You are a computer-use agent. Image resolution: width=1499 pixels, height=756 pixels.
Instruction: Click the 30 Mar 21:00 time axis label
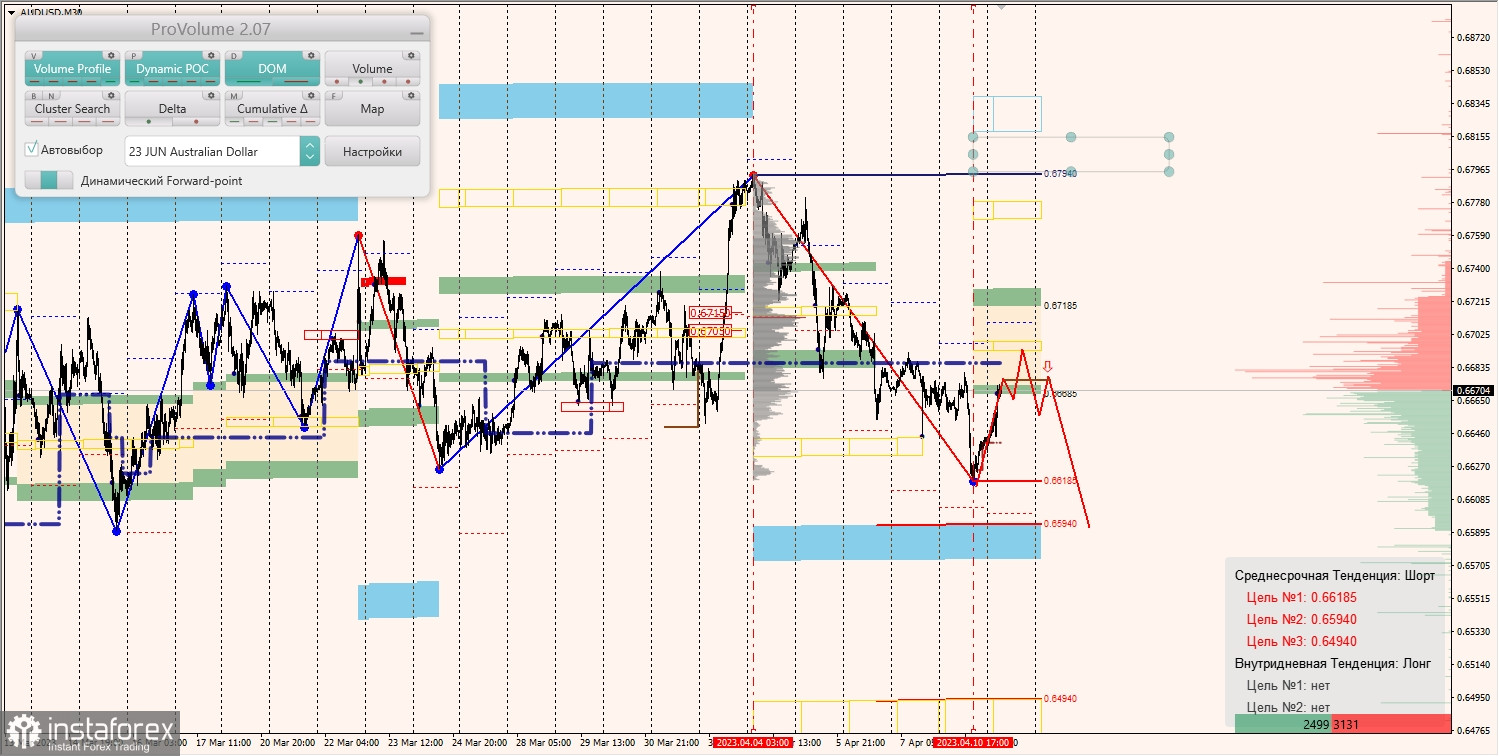(674, 743)
